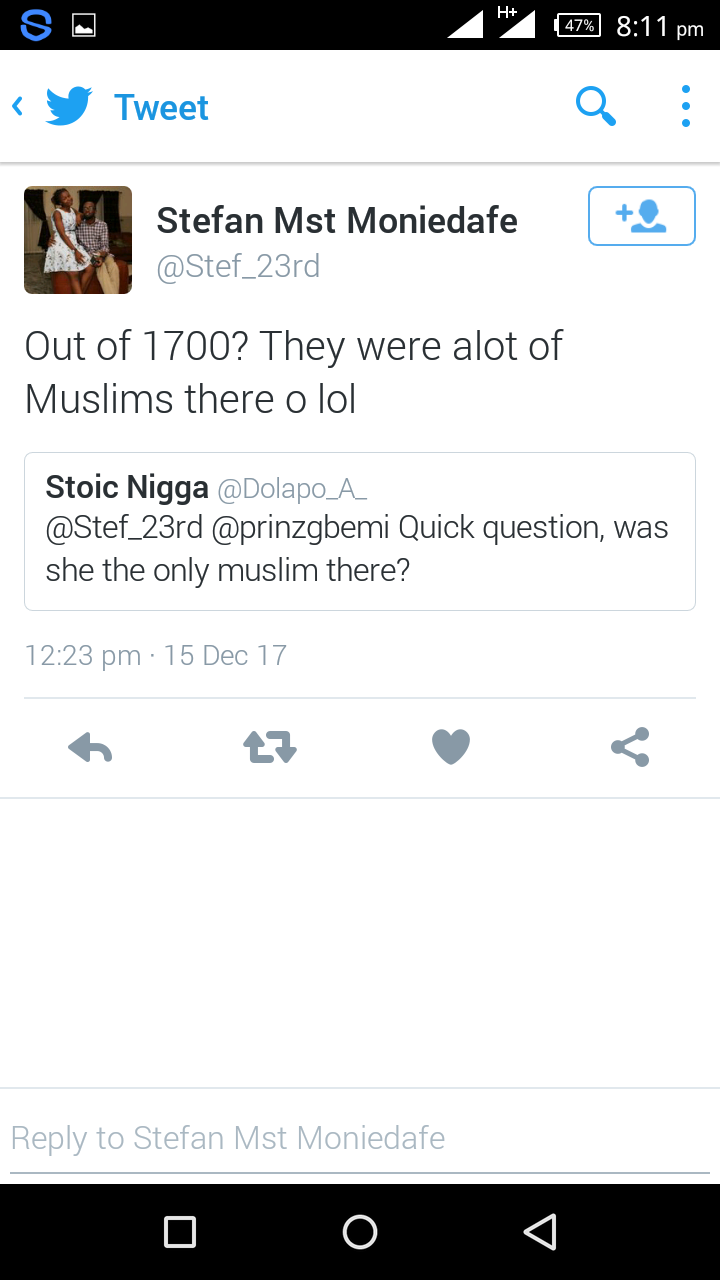This screenshot has height=1280, width=720.
Task: Click the Tweet header title
Action: pos(161,107)
